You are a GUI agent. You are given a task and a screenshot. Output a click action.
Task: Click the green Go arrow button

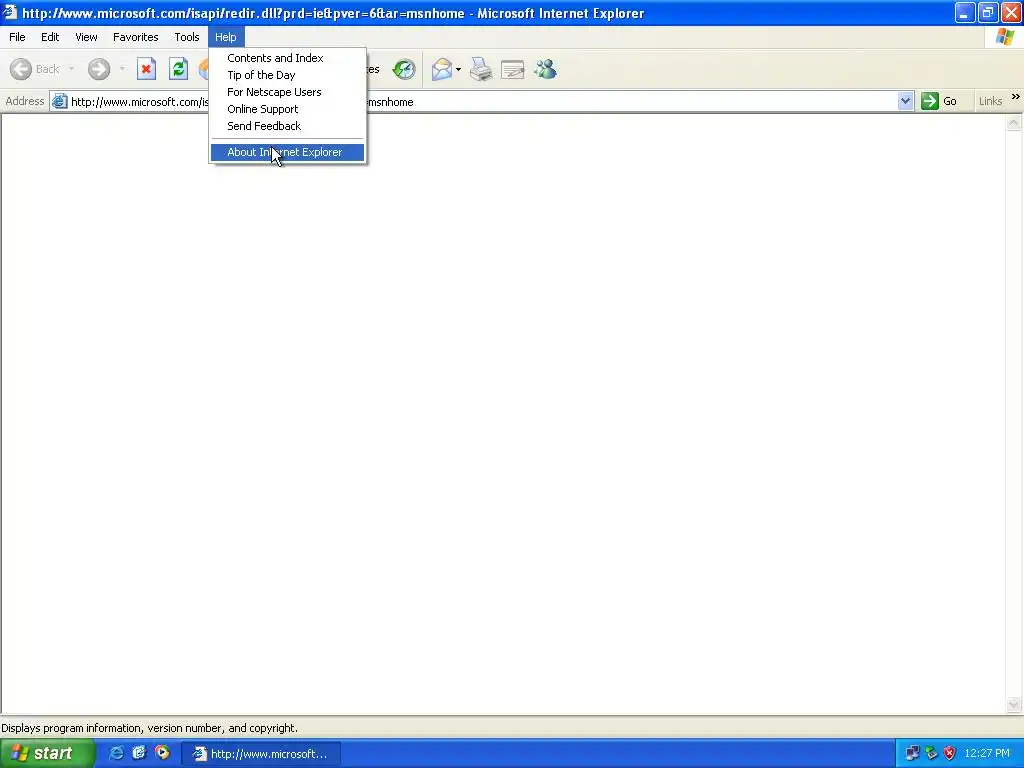(930, 101)
